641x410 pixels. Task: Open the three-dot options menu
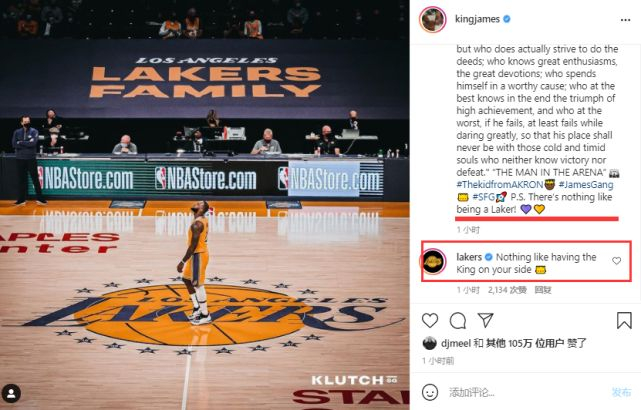point(625,20)
